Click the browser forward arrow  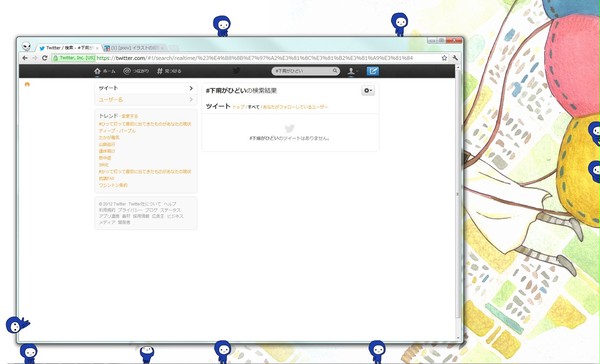[x=35, y=58]
